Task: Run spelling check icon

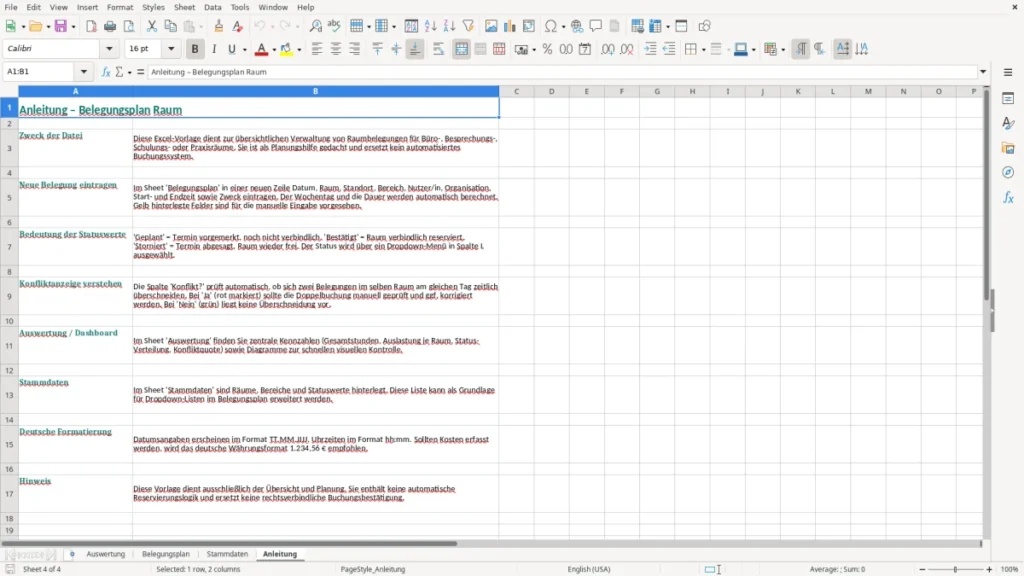Action: click(x=334, y=26)
